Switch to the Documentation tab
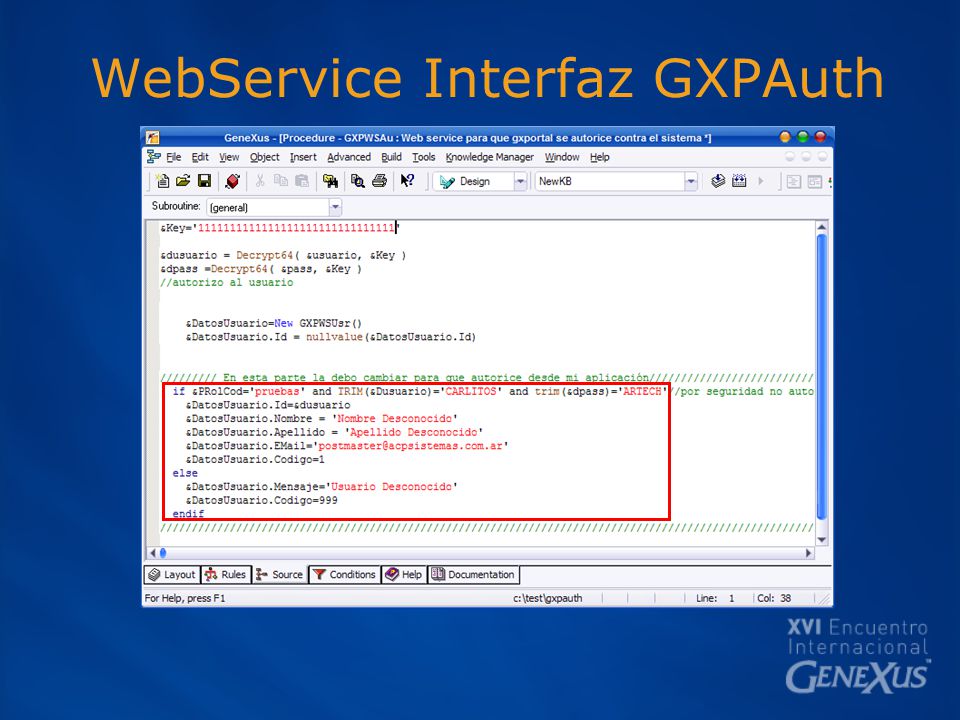This screenshot has height=720, width=960. pyautogui.click(x=473, y=574)
